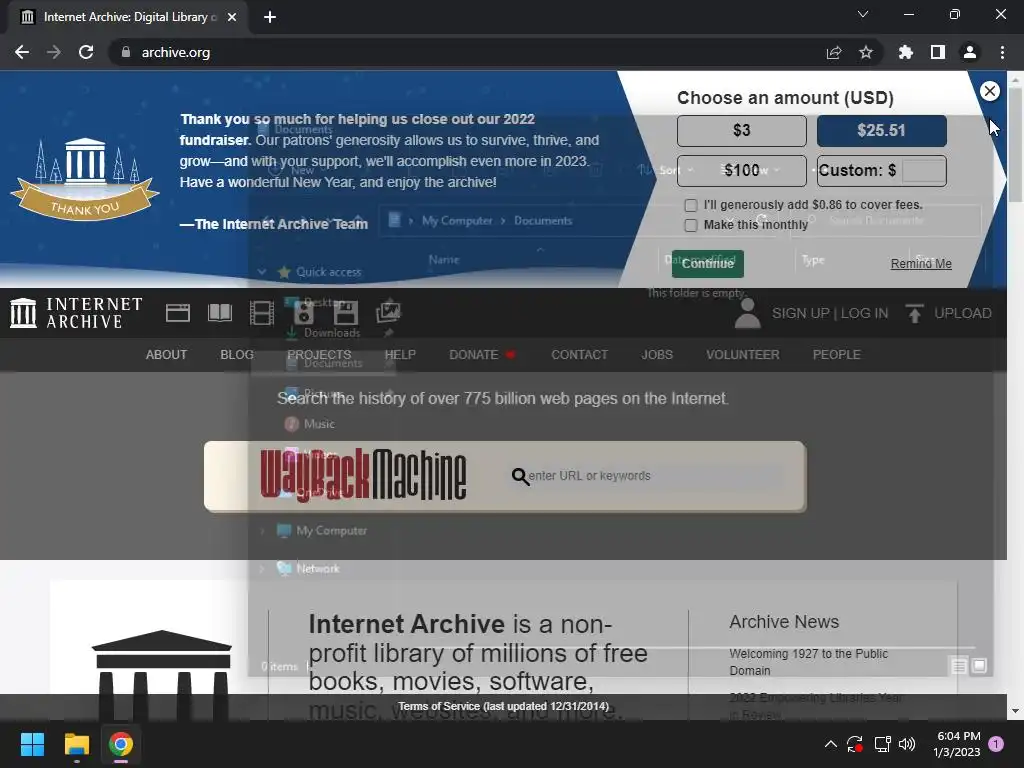Open a new browser tab
Image resolution: width=1024 pixels, height=768 pixels.
(270, 17)
